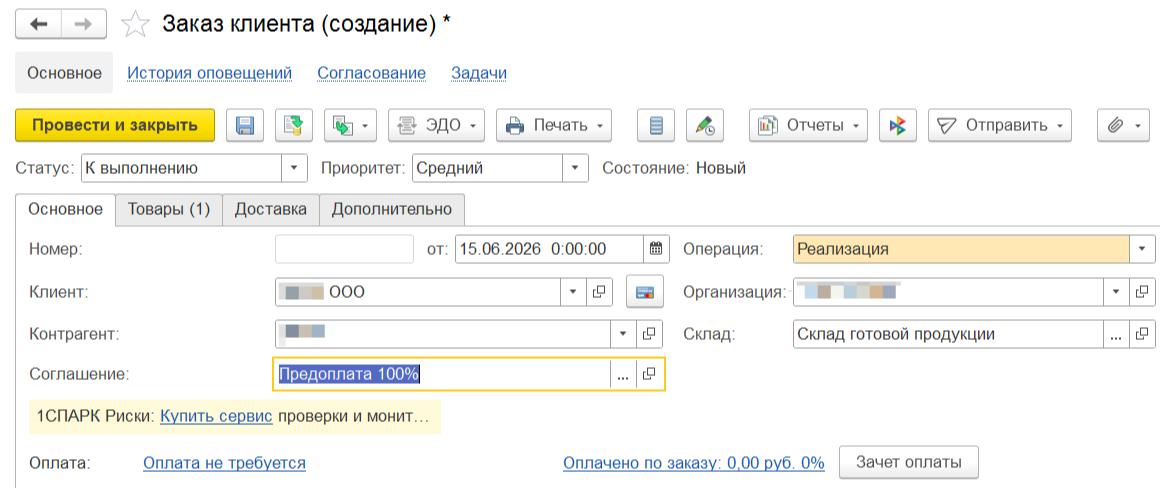Click the document list icon in the toolbar

656,126
